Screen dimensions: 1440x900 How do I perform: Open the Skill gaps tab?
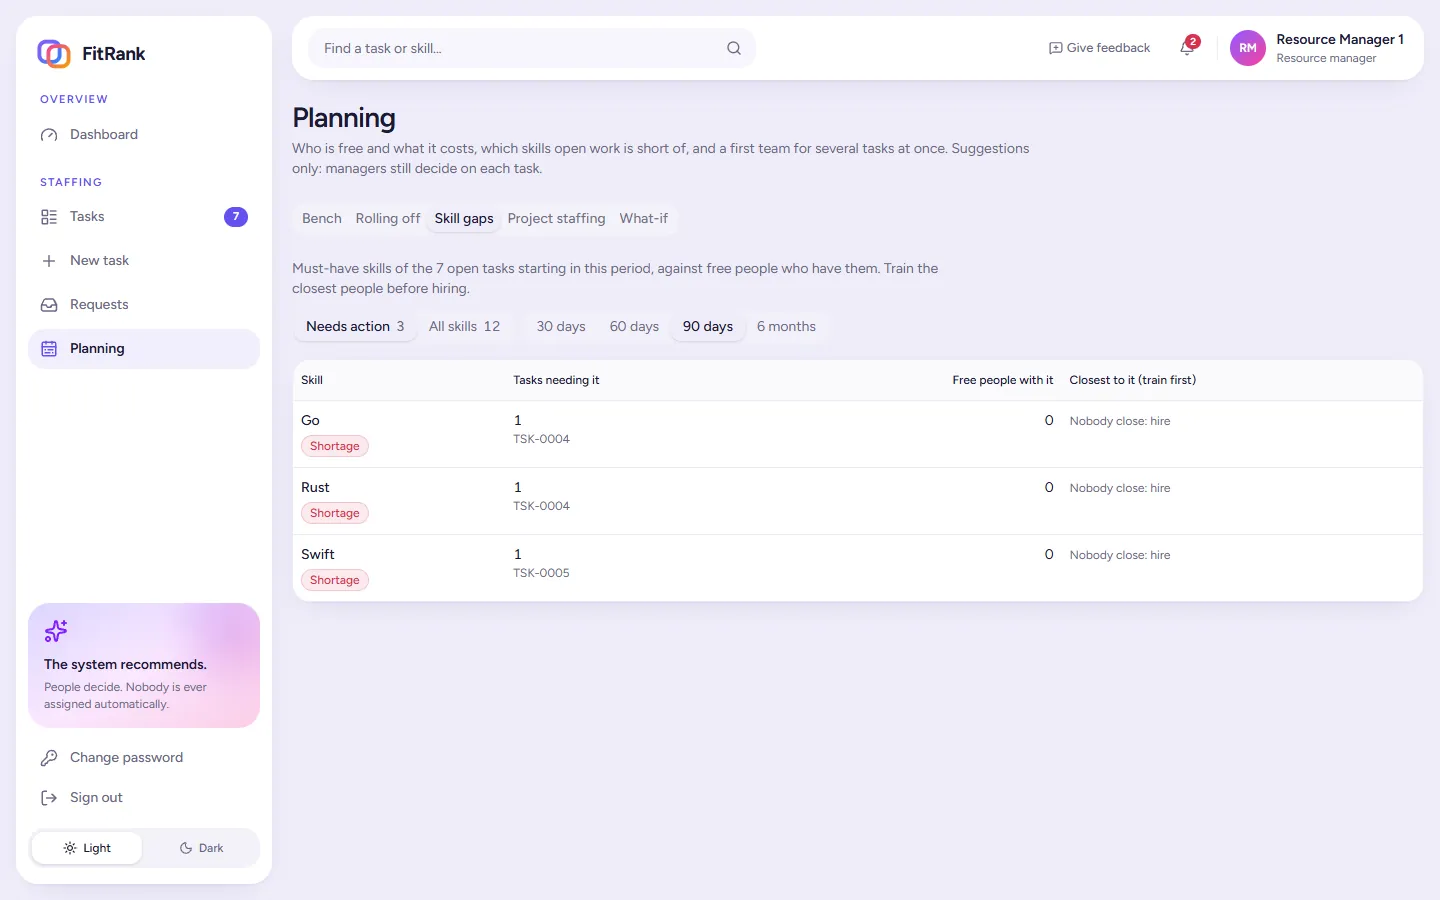(464, 219)
